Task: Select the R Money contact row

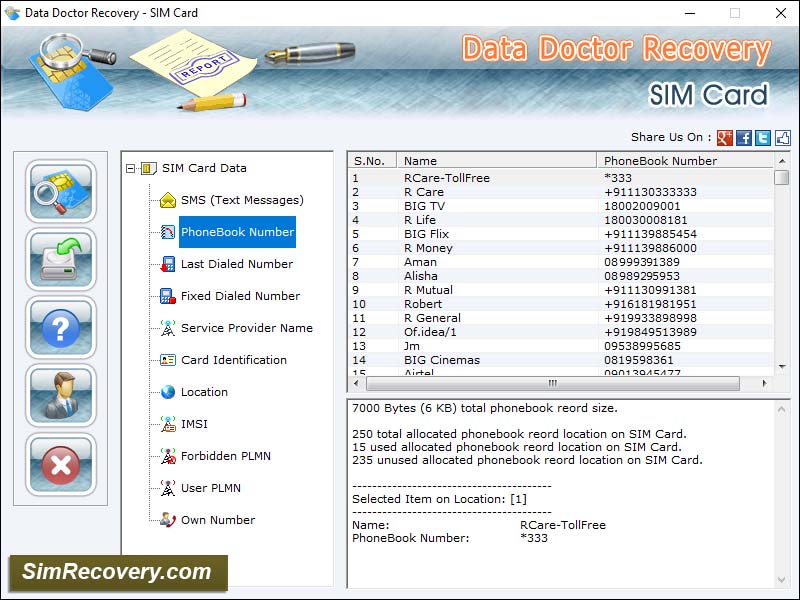Action: [561, 248]
